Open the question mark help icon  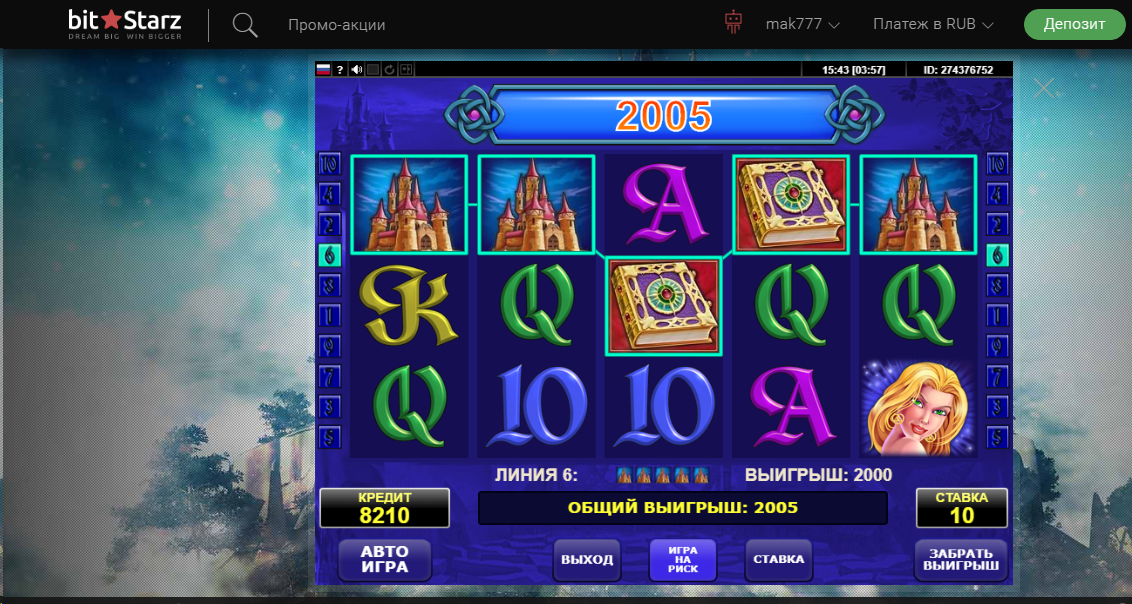coord(340,69)
